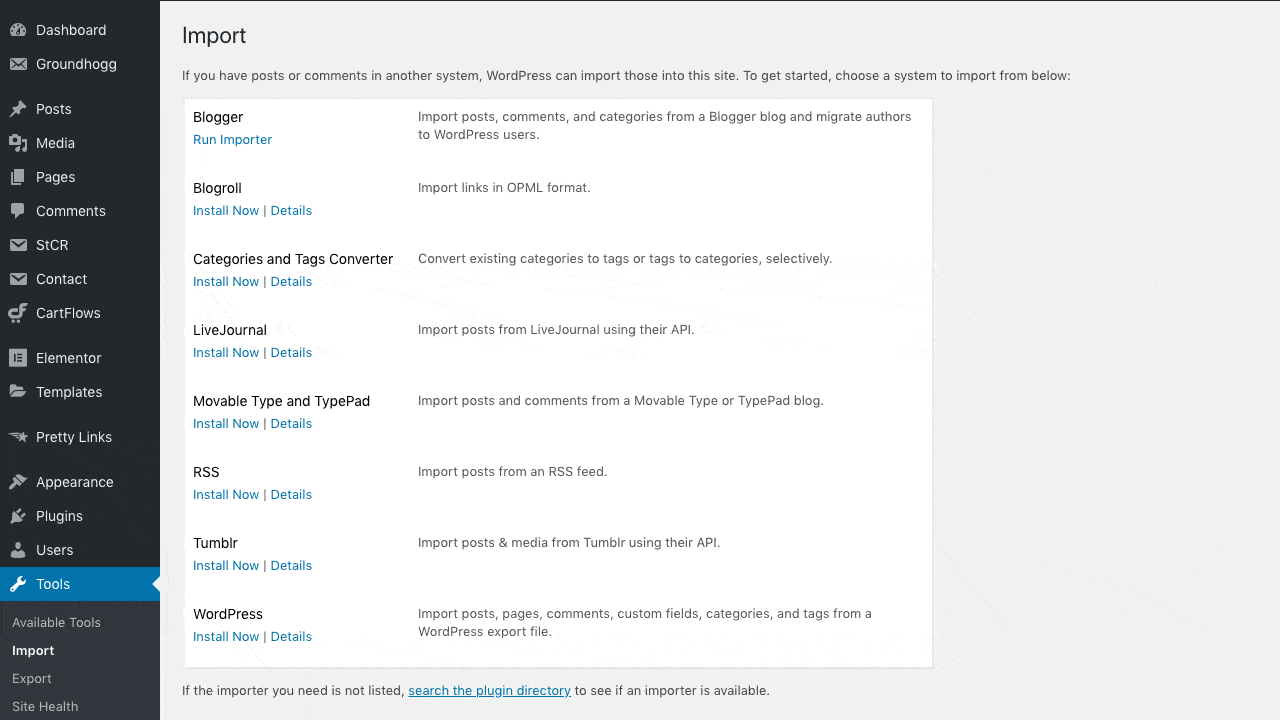Click 'Import links in OPML format.' text
Screen dimensions: 1280x720
tap(504, 187)
